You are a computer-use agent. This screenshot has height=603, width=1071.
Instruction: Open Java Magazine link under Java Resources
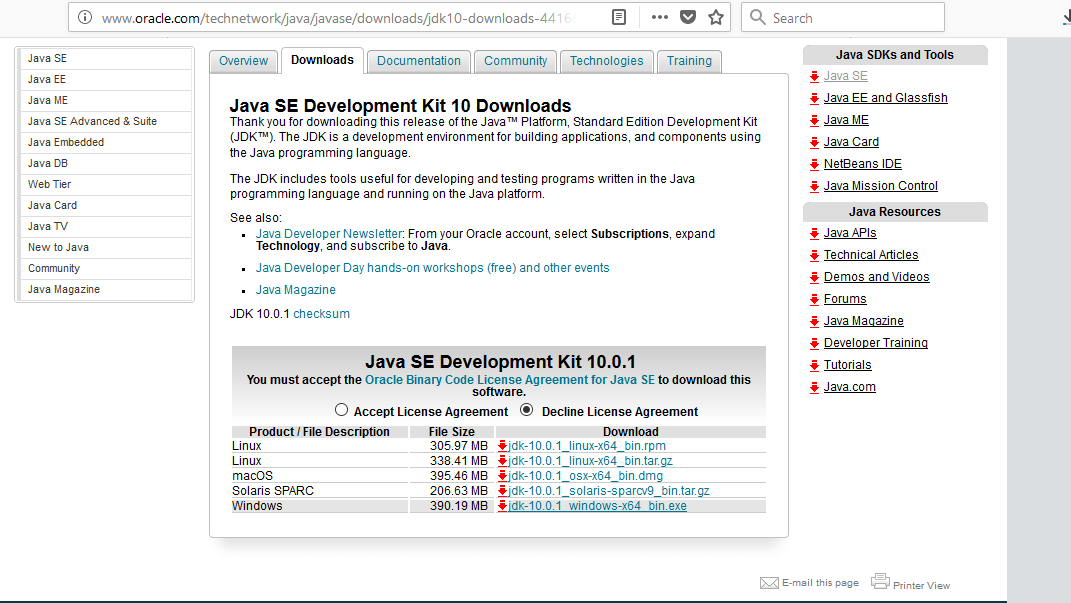(863, 321)
